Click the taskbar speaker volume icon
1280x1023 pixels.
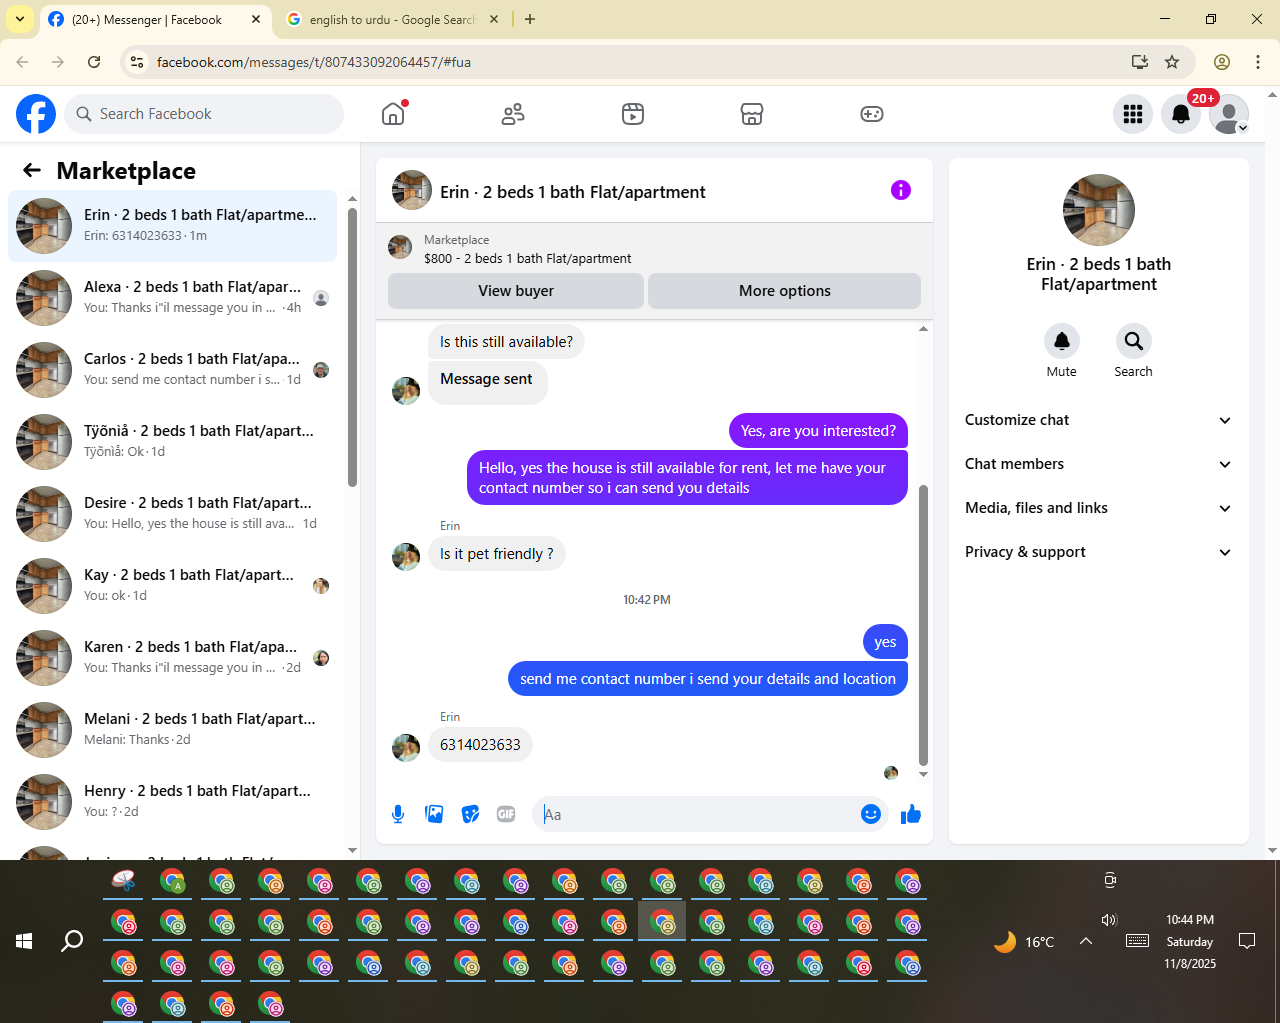click(x=1109, y=920)
